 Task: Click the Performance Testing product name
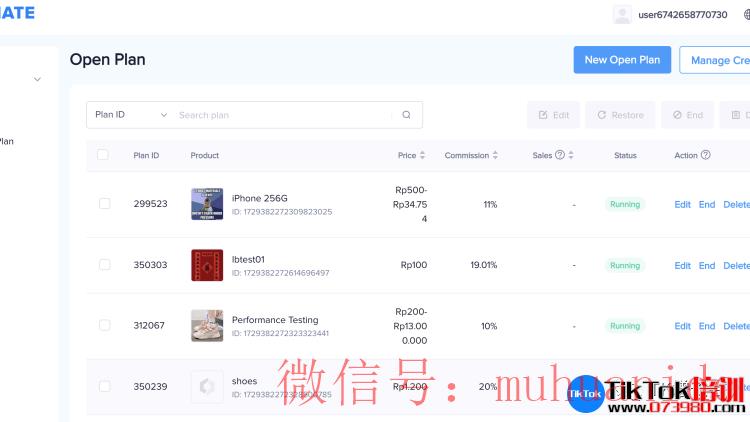tap(275, 320)
